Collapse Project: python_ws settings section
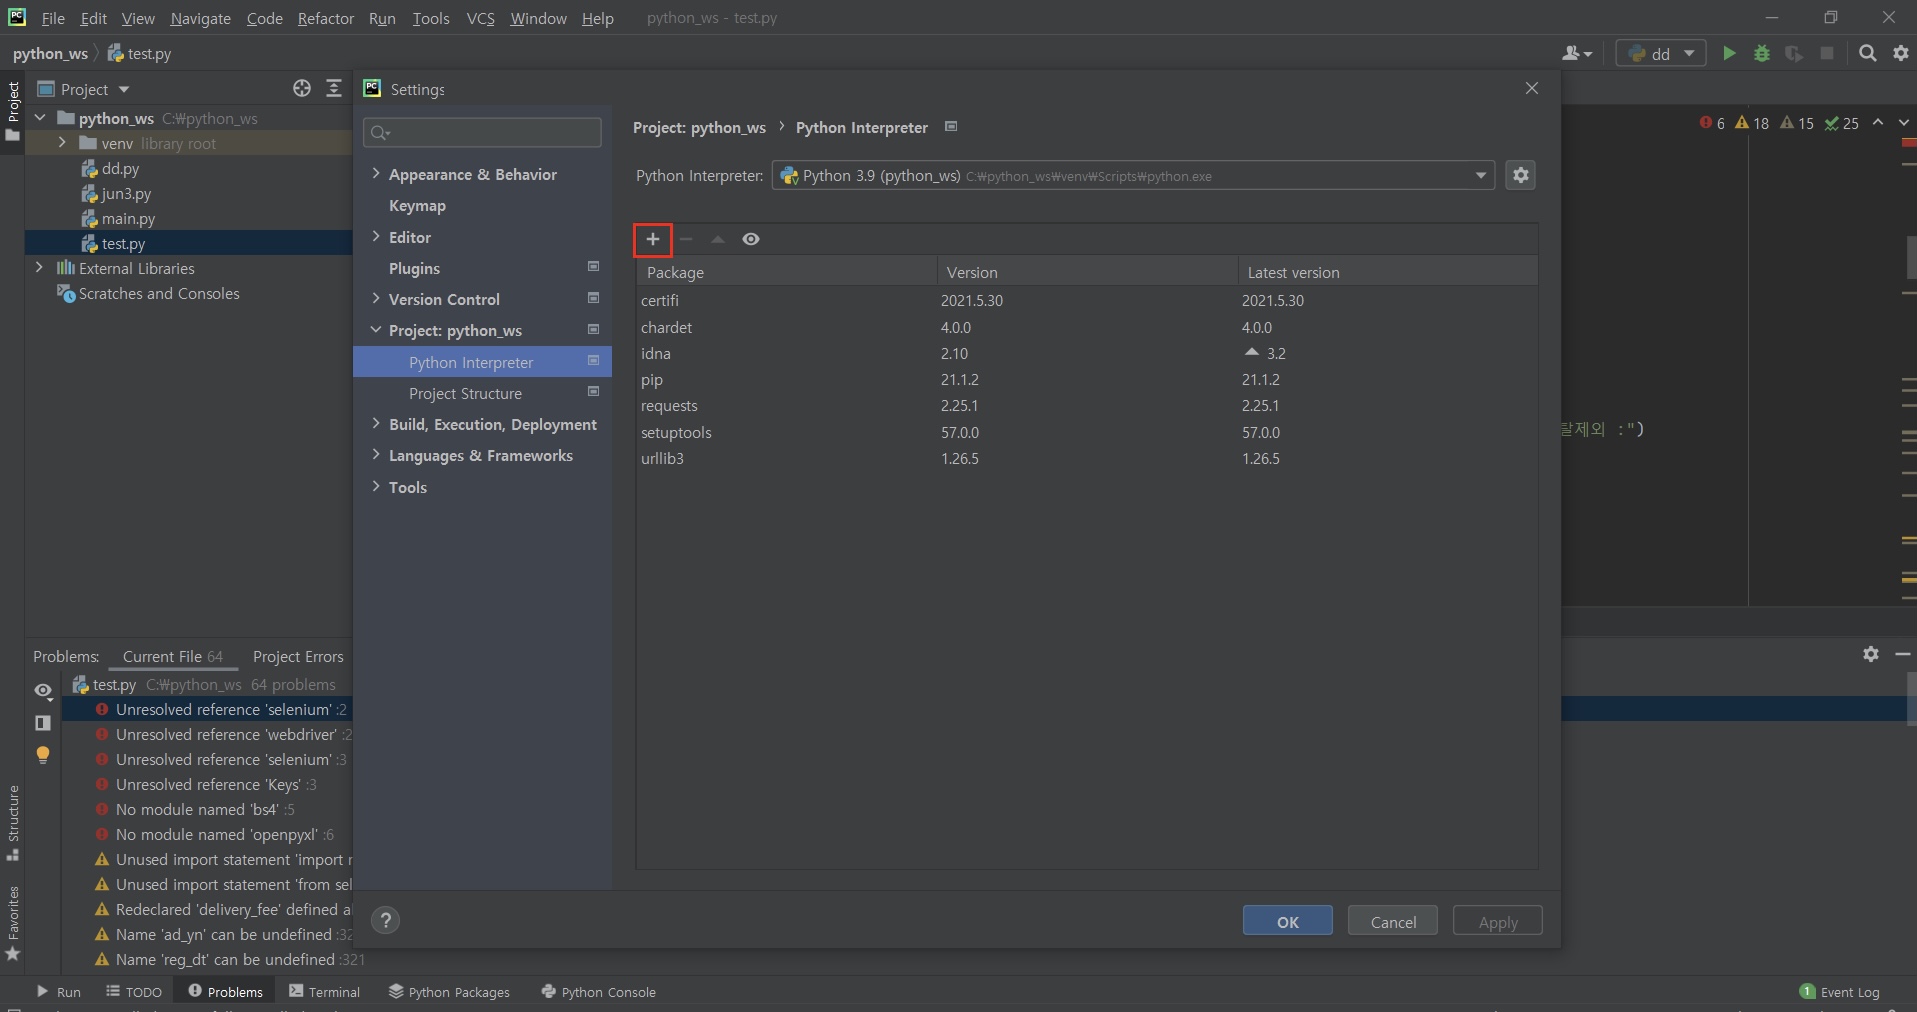Viewport: 1917px width, 1012px height. [376, 330]
